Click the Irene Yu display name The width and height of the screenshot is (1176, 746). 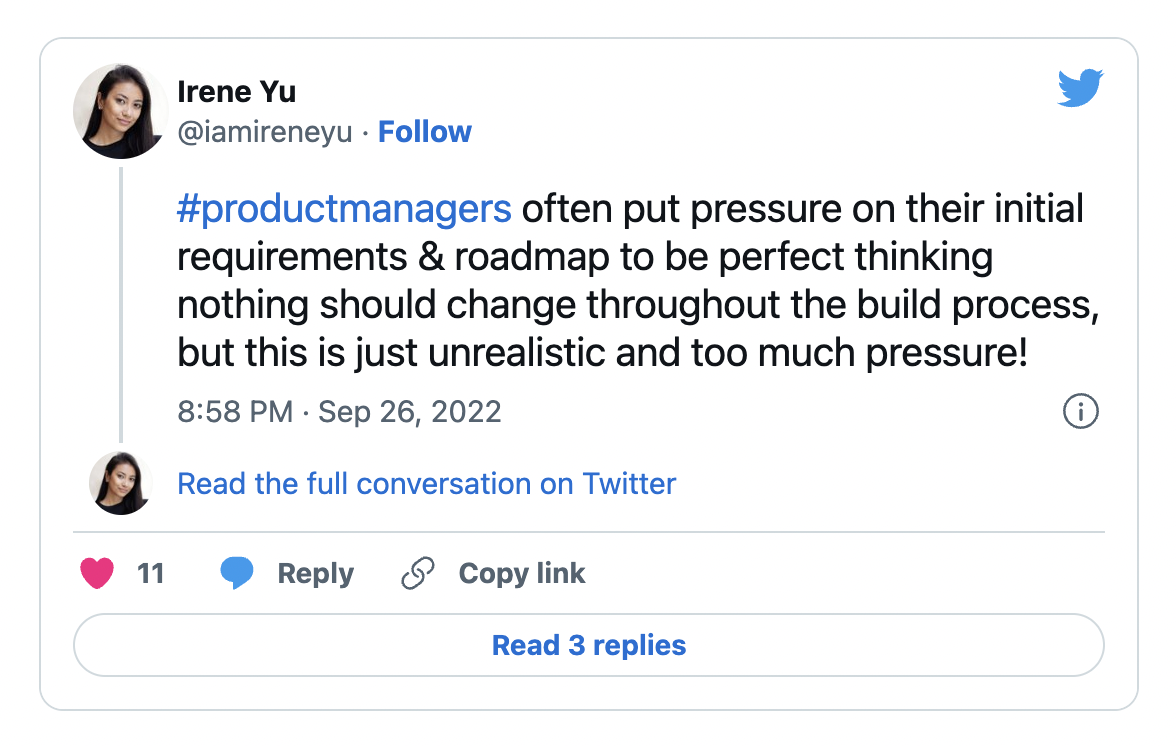point(236,91)
